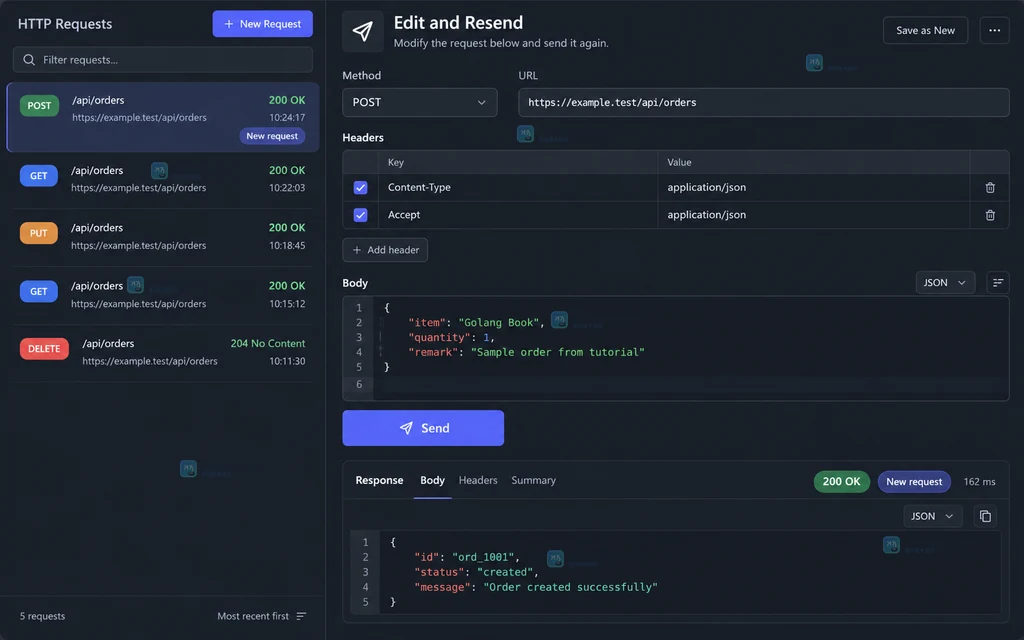This screenshot has width=1024, height=640.
Task: Select the GET /api/orders request at 10:22:03
Action: (163, 179)
